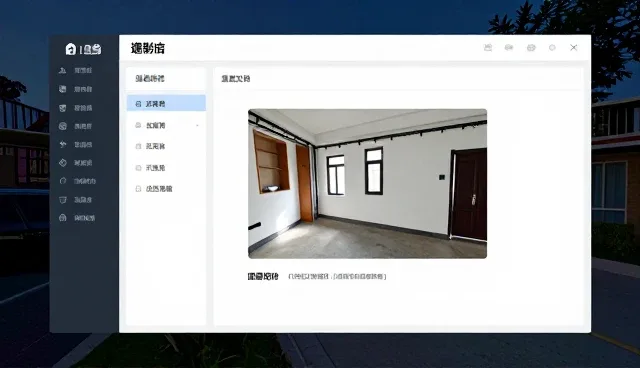This screenshot has width=640, height=368.
Task: Click the large window title beside the dark sidebar
Action: (148, 48)
